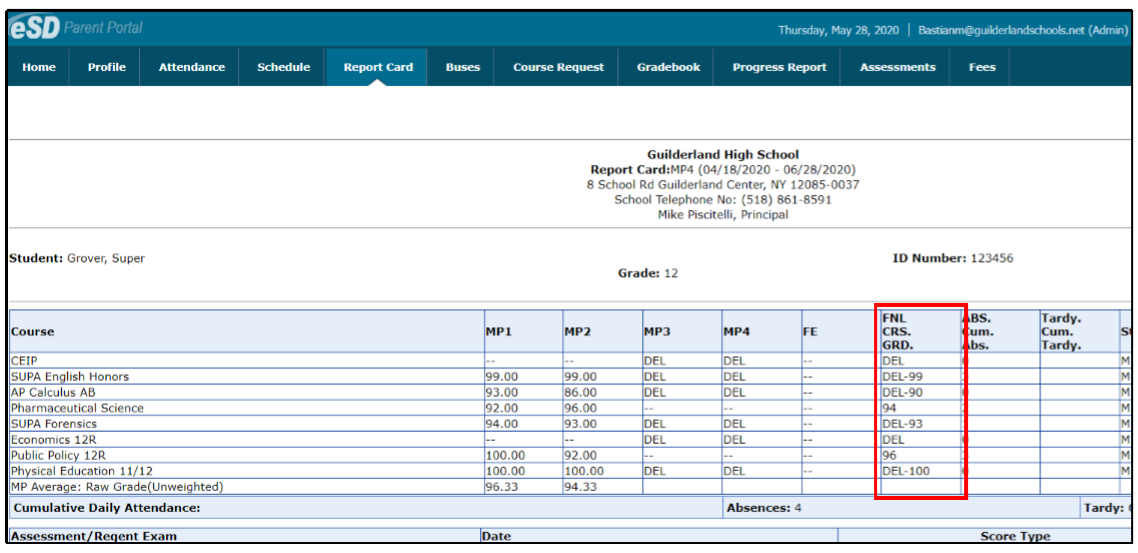
Task: Click the final grade DEL-100
Action: tap(906, 471)
